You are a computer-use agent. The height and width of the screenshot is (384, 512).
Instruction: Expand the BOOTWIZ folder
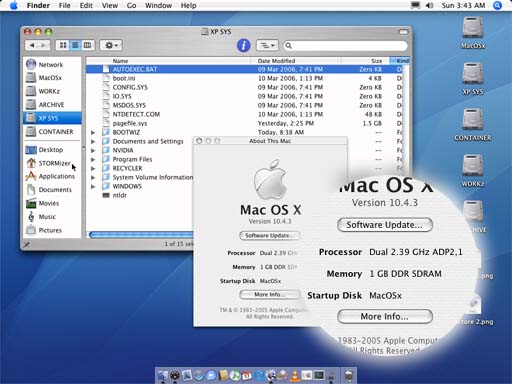pyautogui.click(x=93, y=132)
